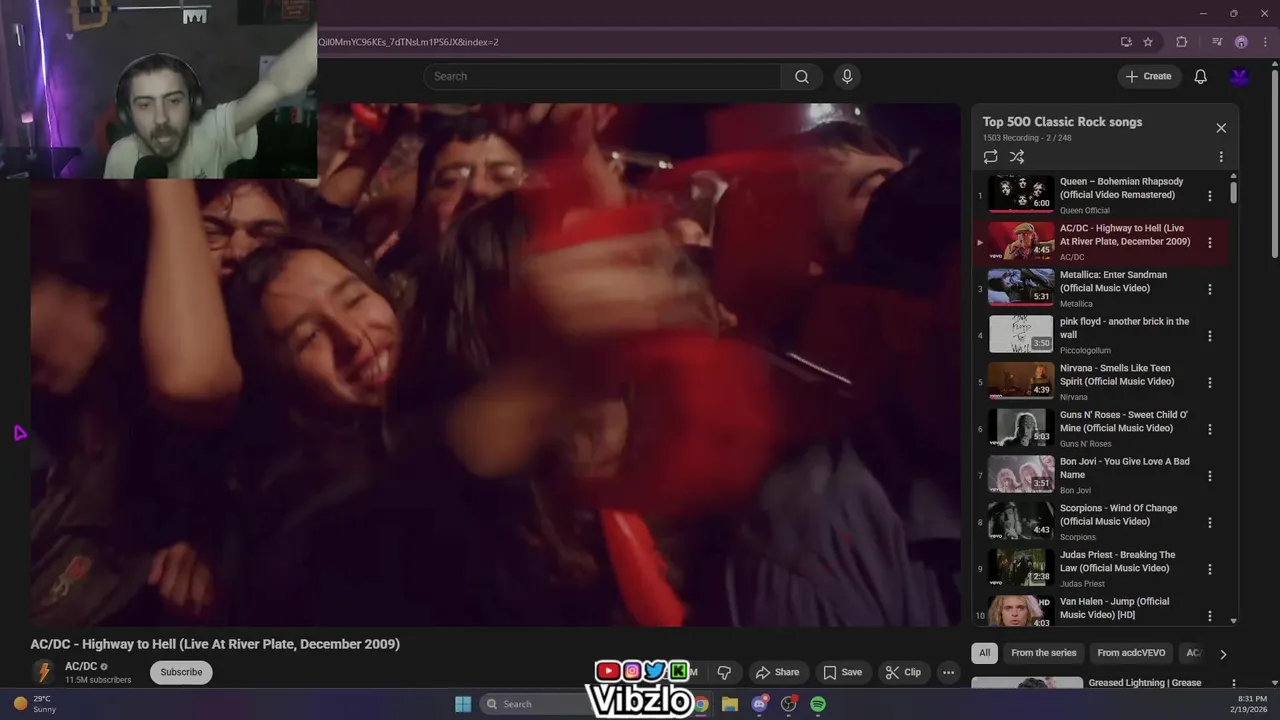Open File Explorer from taskbar
The height and width of the screenshot is (720, 1280).
pyautogui.click(x=730, y=704)
